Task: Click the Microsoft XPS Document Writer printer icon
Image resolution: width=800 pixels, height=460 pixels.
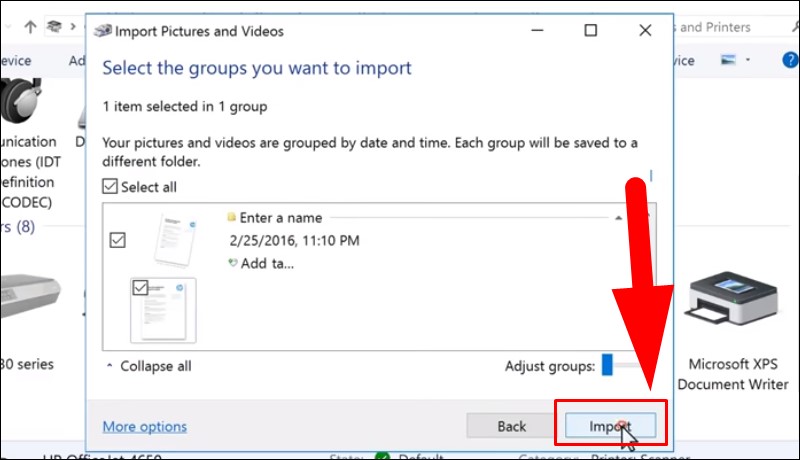Action: point(731,298)
